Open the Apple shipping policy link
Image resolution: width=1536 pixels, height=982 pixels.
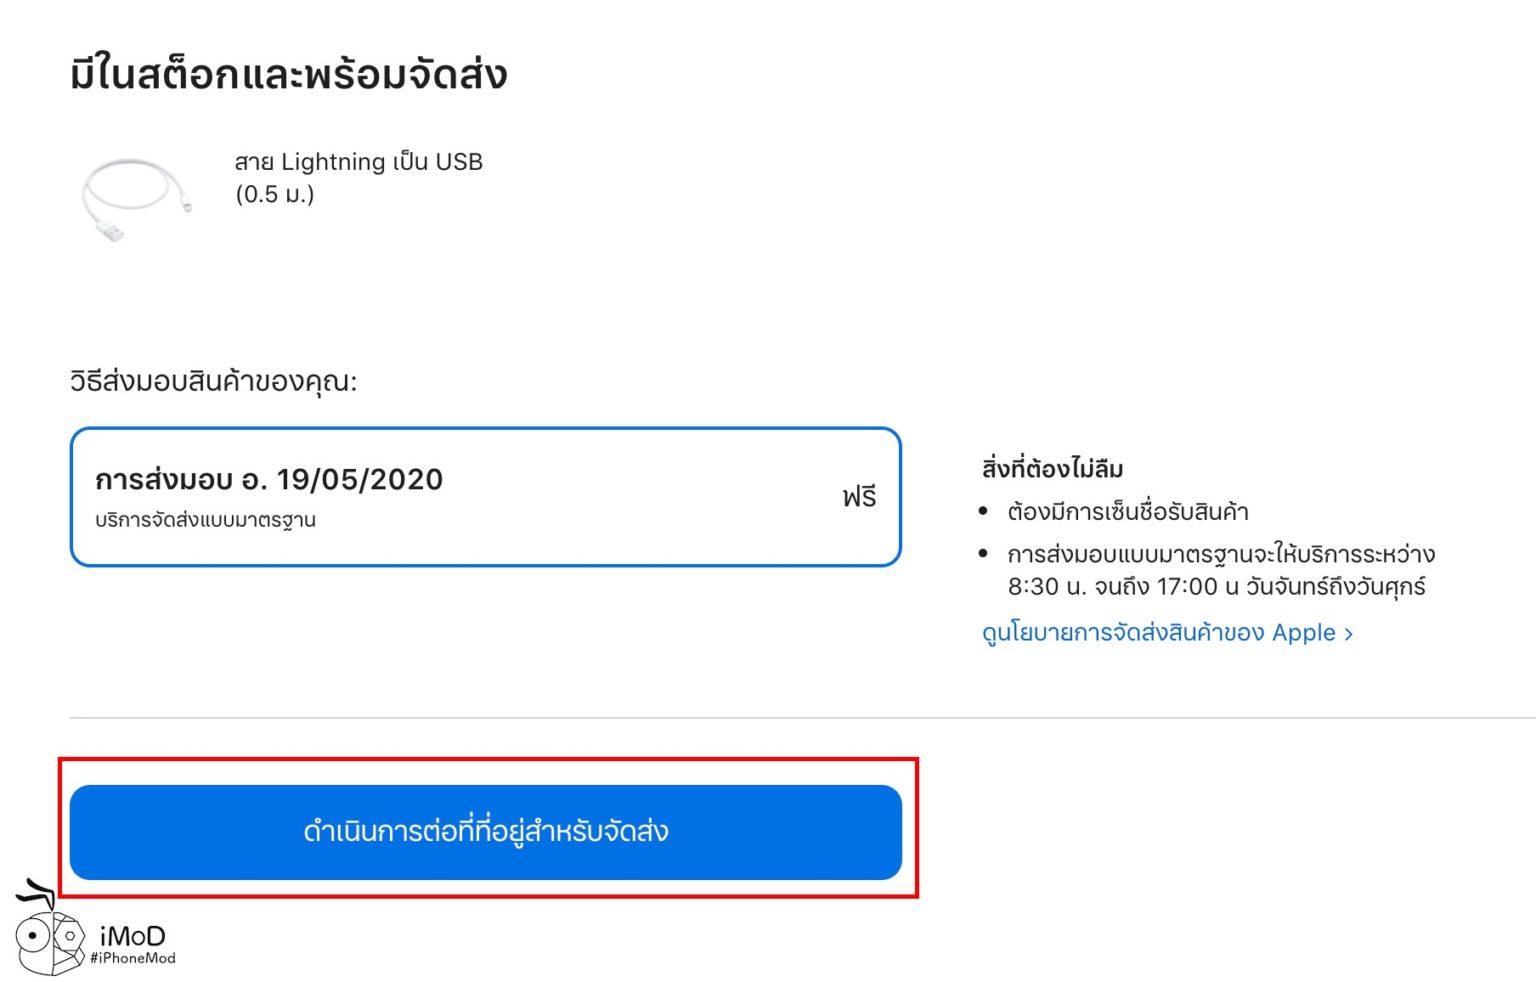tap(1158, 633)
